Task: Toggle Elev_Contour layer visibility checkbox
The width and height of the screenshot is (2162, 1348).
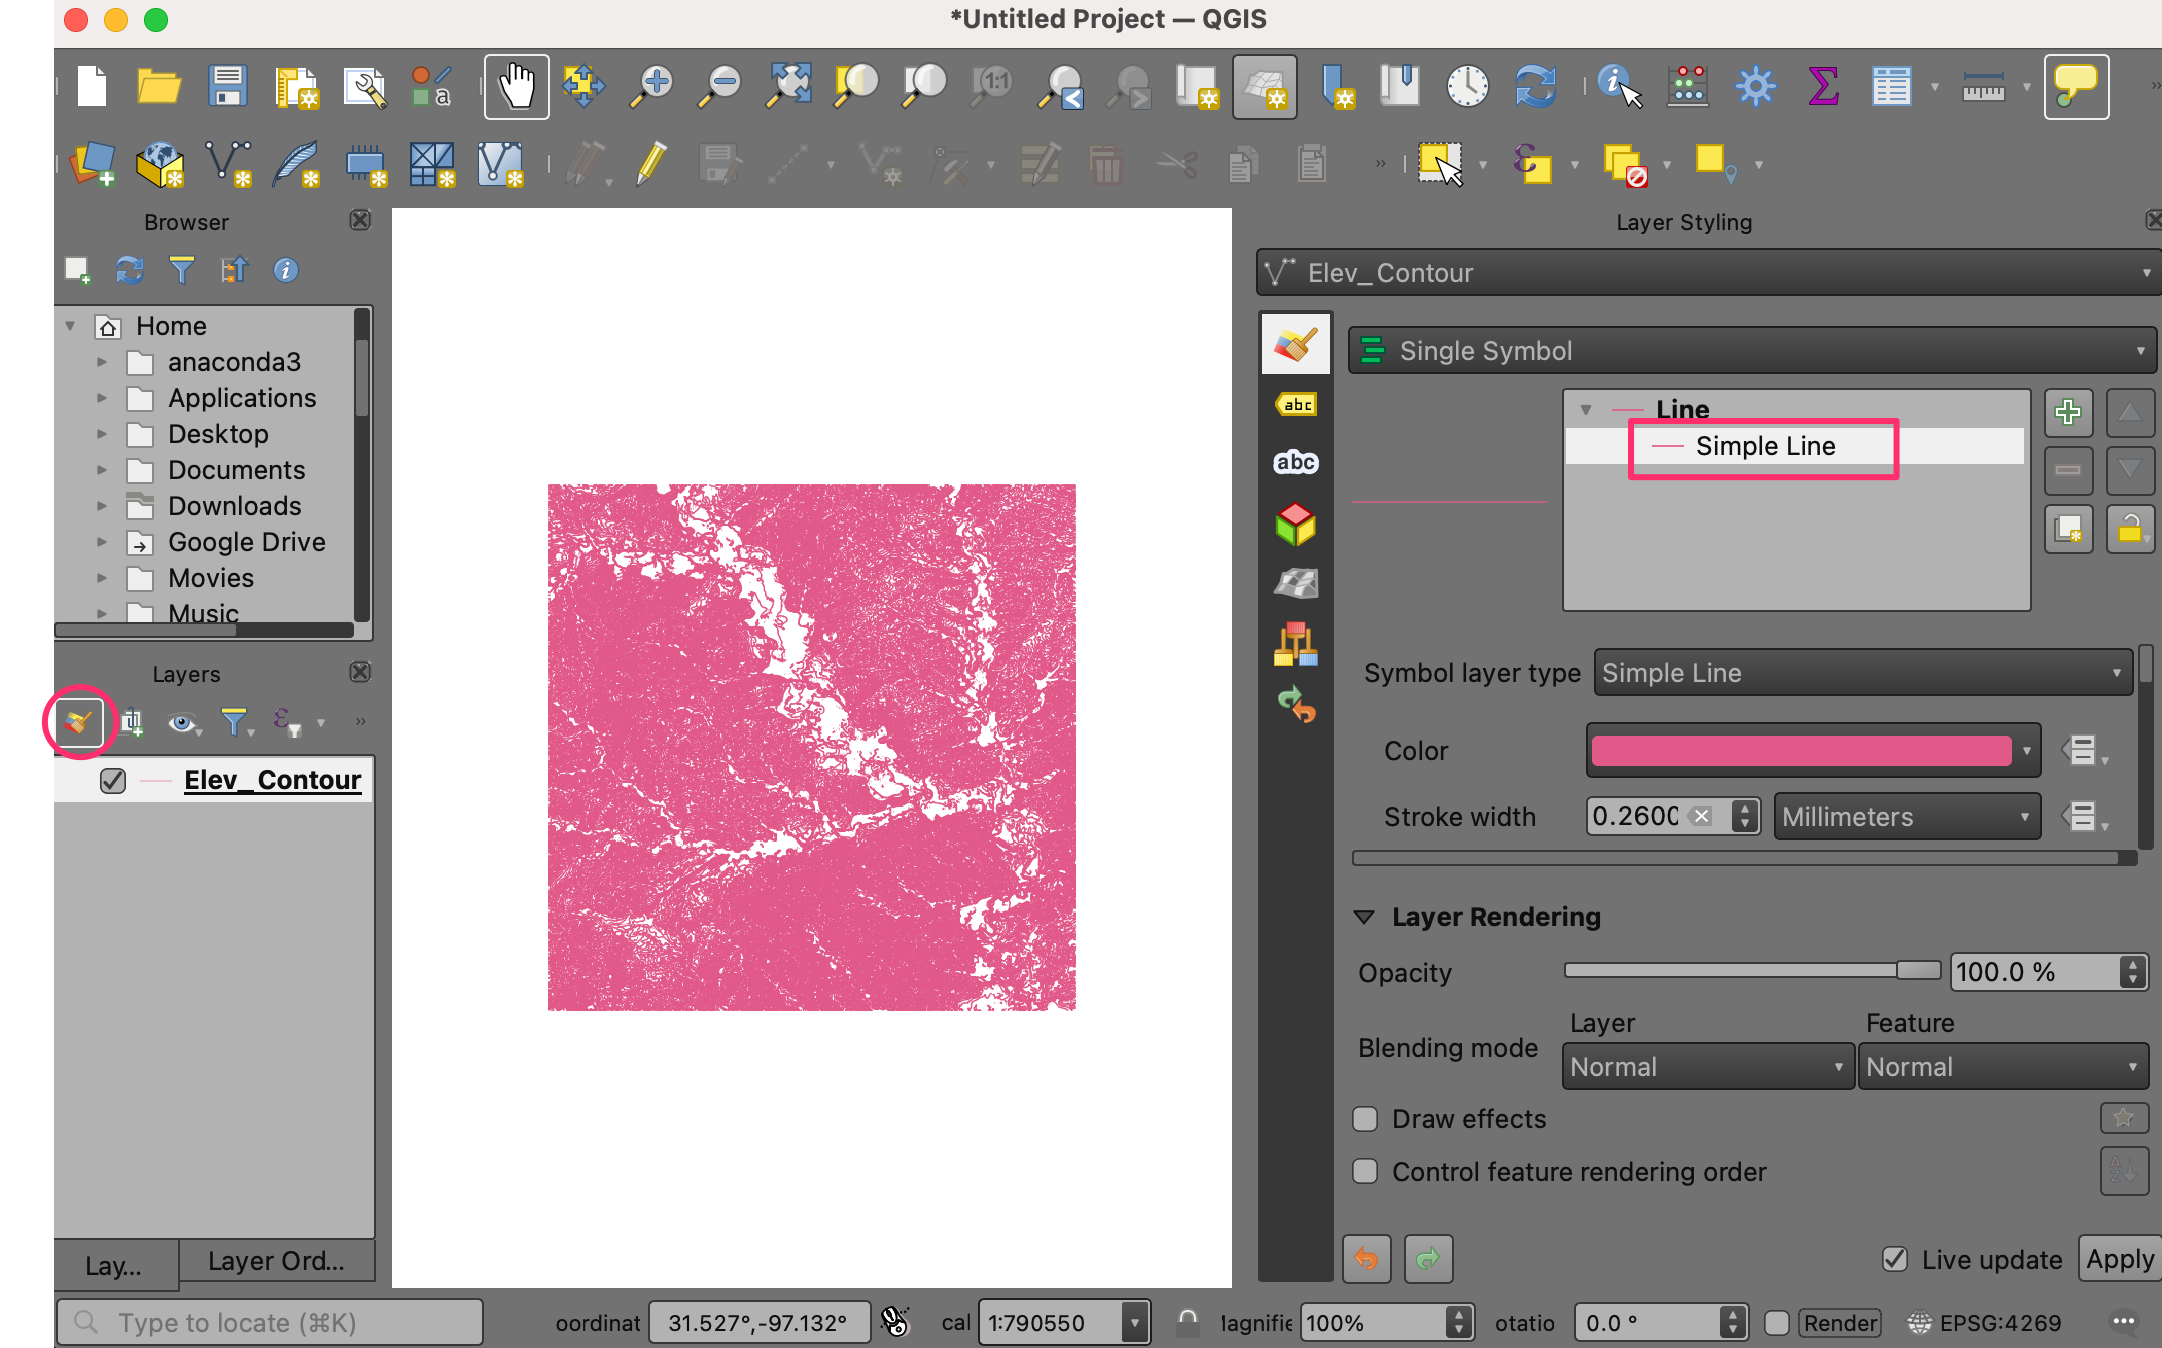Action: pos(113,780)
